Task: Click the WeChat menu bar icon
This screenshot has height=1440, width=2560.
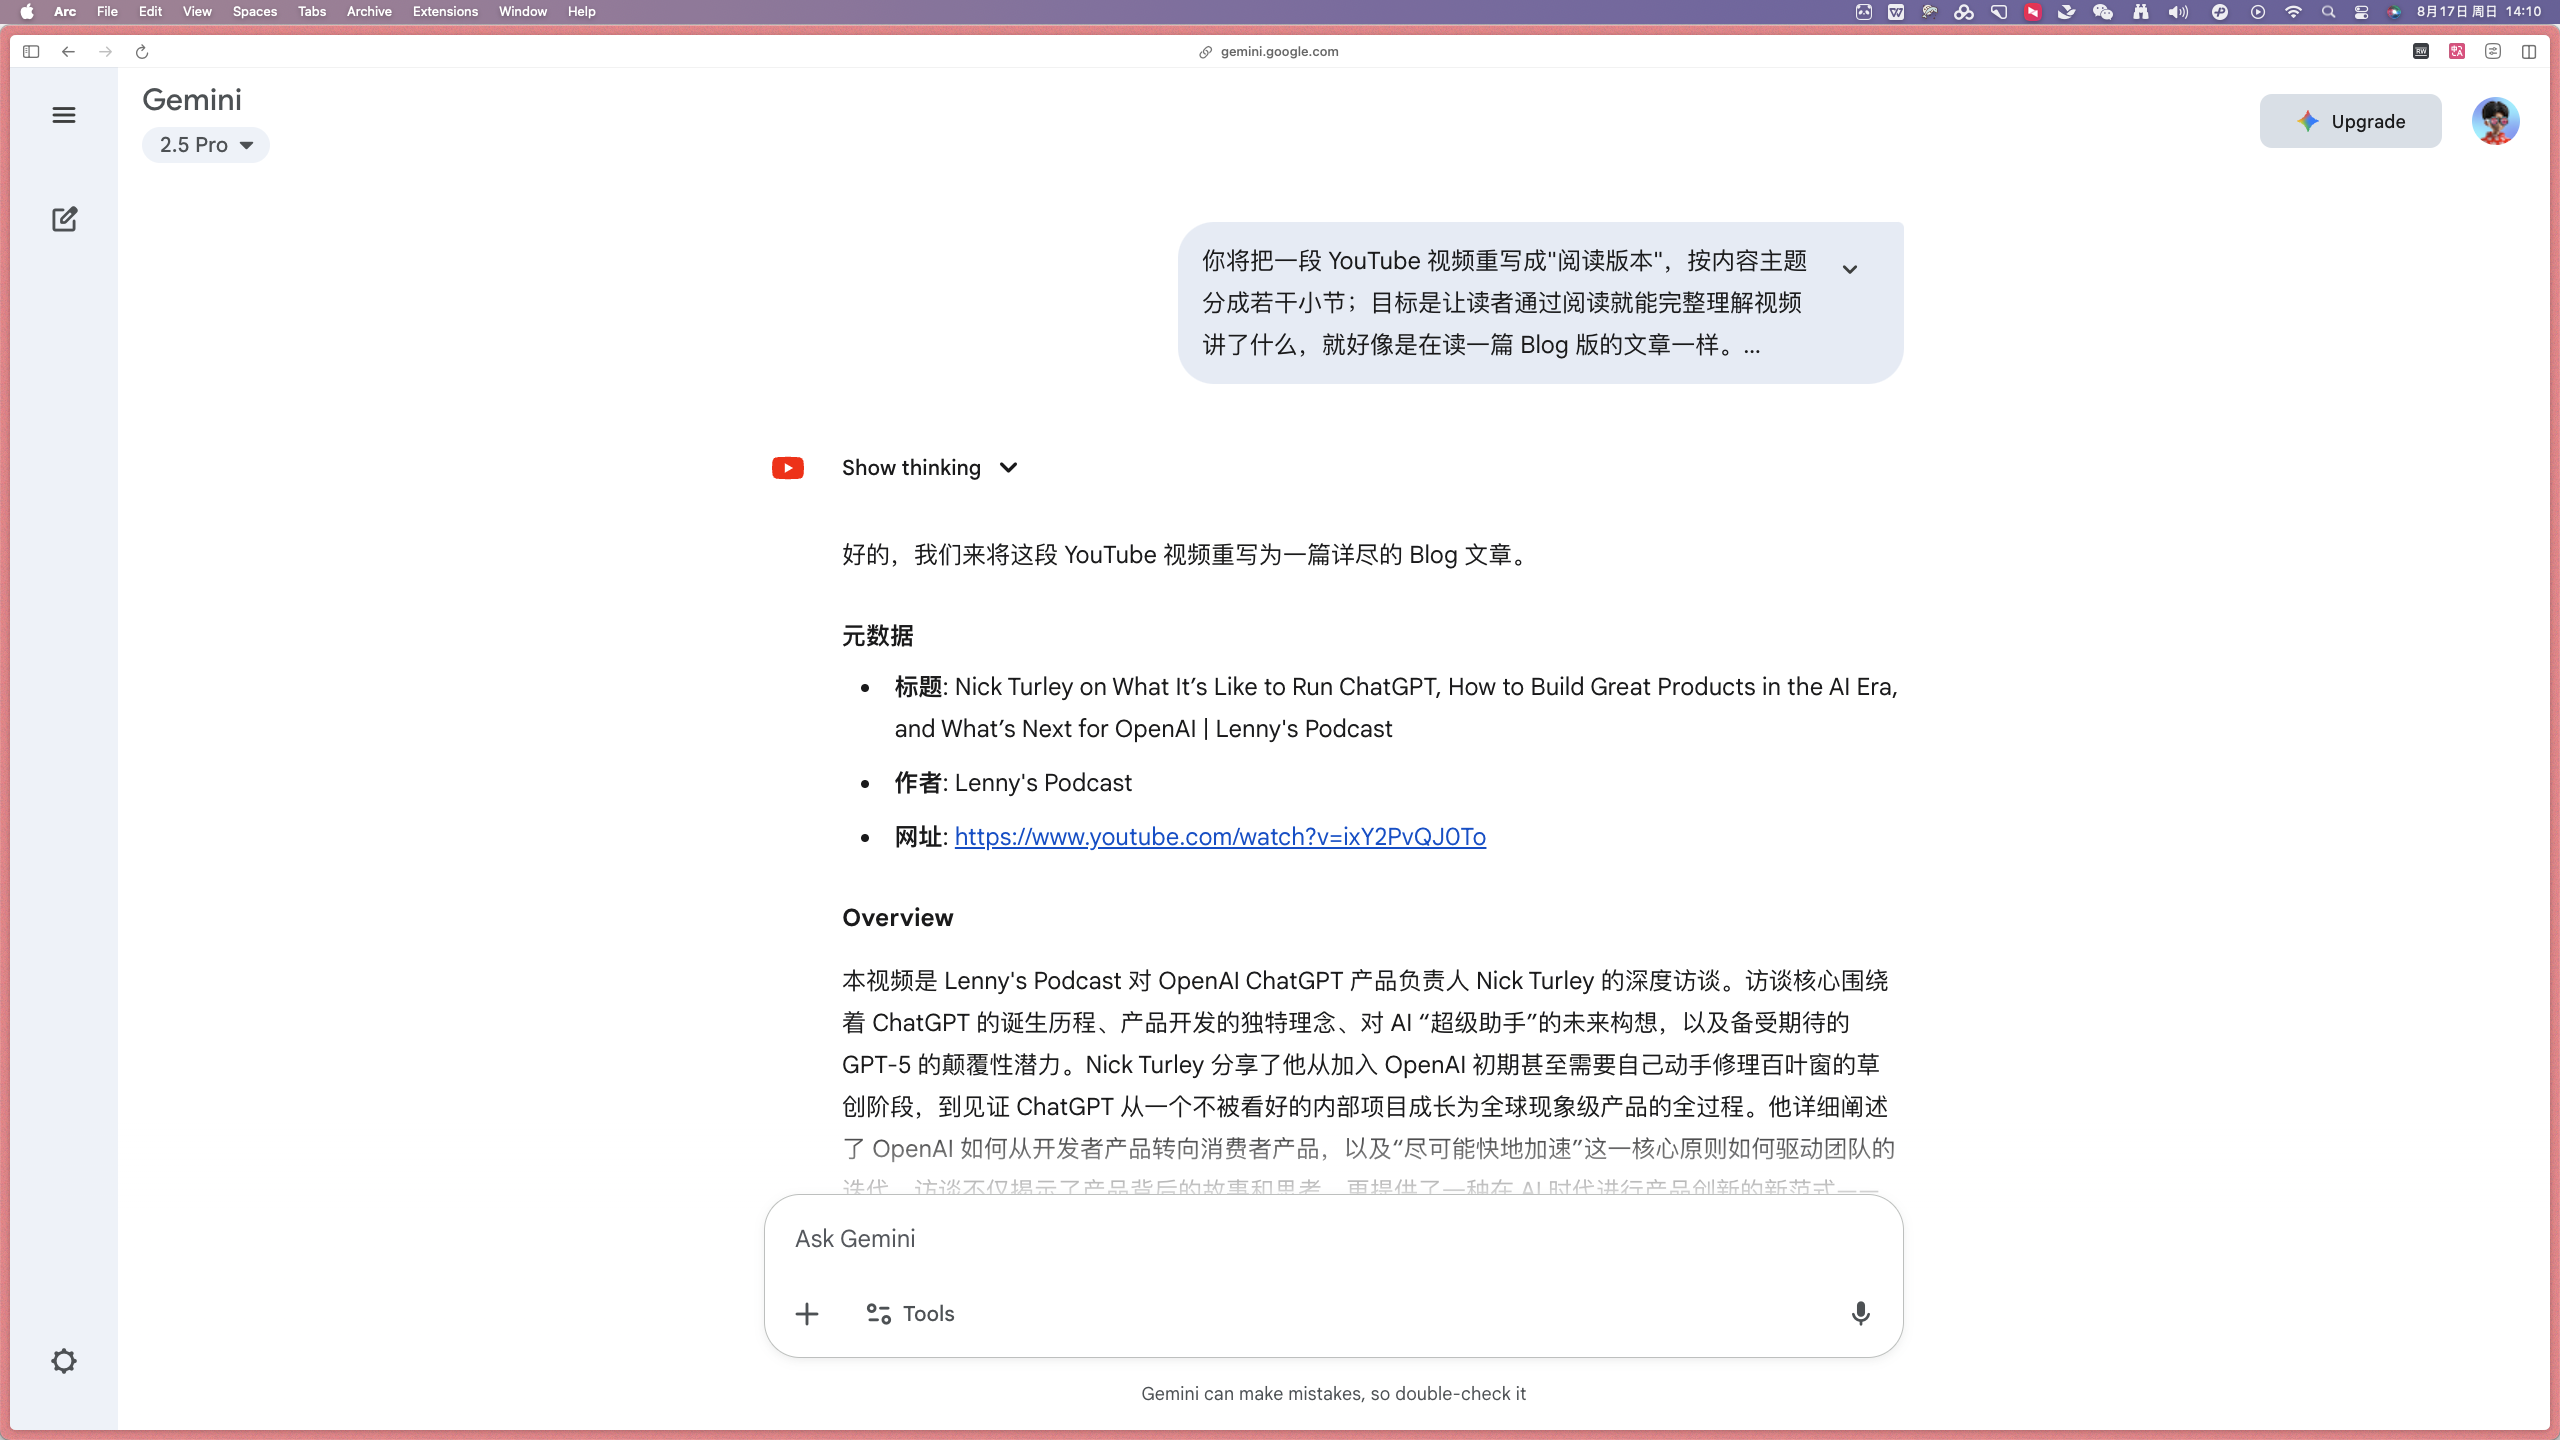Action: tap(2103, 12)
